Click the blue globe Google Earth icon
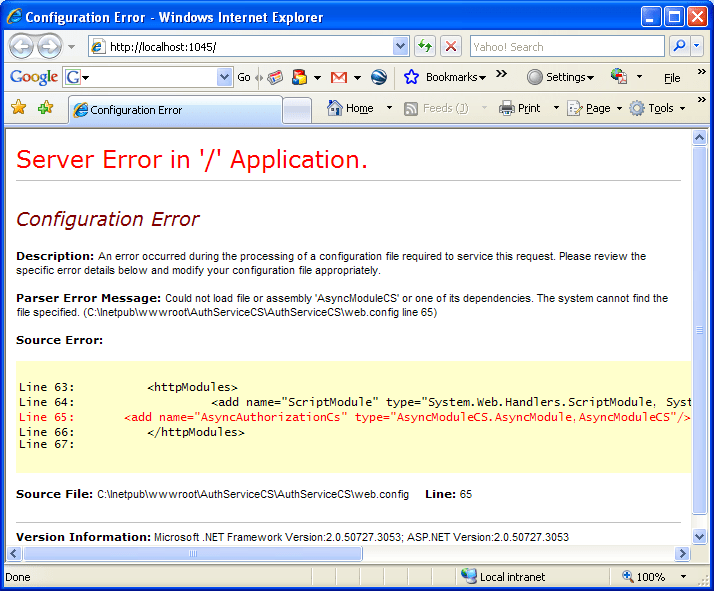714x591 pixels. coord(379,77)
